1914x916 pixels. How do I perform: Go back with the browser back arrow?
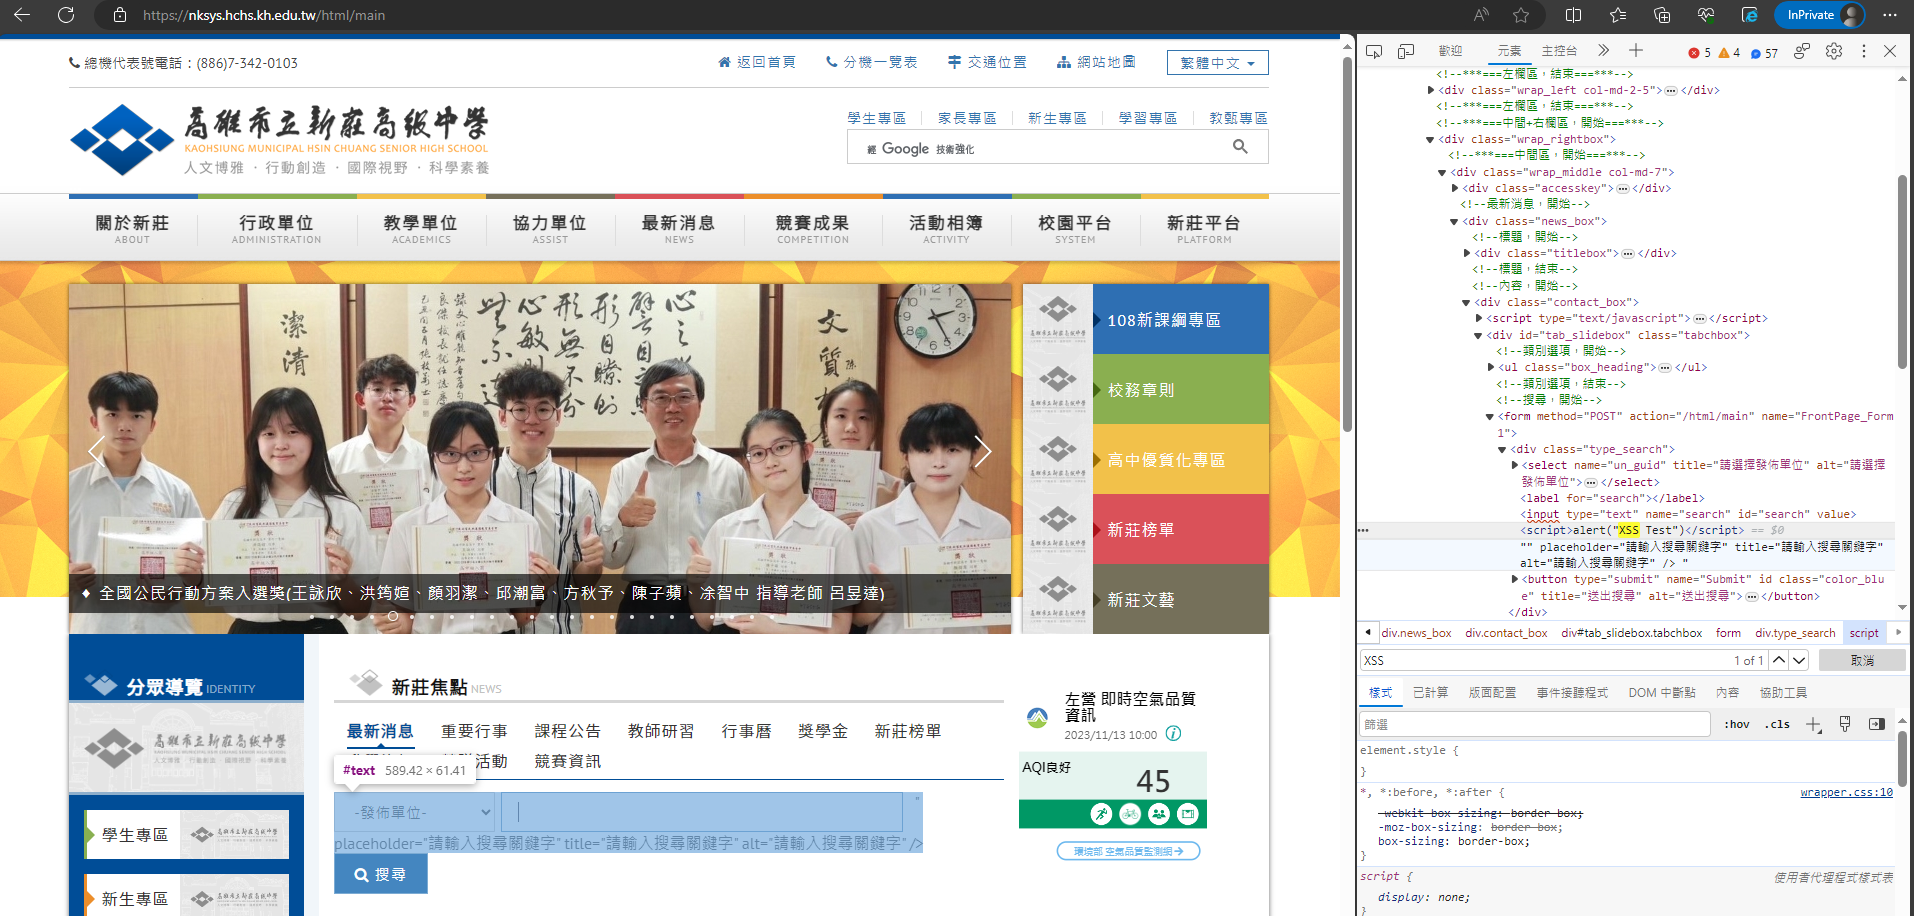tap(22, 15)
